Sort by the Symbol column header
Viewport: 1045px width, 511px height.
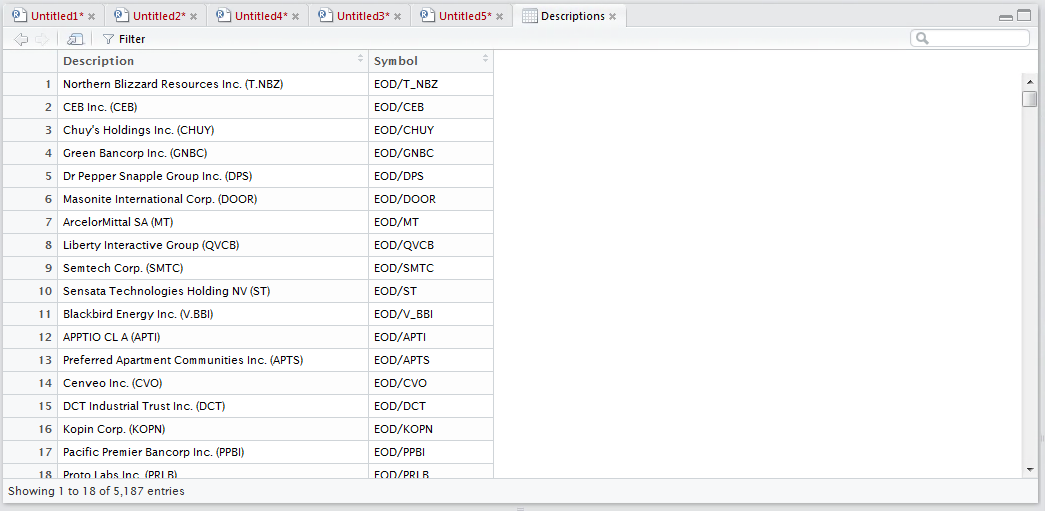[431, 61]
